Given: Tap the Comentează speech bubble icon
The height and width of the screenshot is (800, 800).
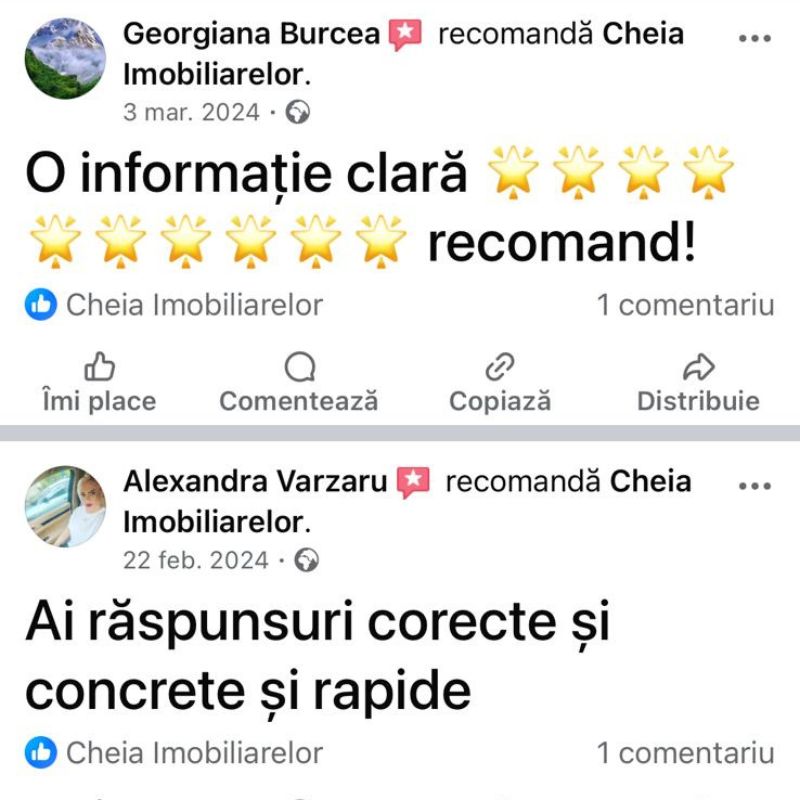Looking at the screenshot, I should pyautogui.click(x=299, y=367).
